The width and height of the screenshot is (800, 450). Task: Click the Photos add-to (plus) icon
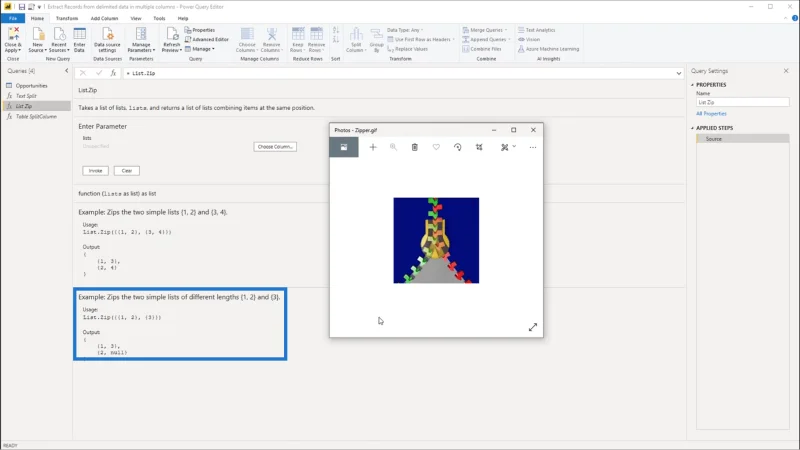[x=373, y=147]
